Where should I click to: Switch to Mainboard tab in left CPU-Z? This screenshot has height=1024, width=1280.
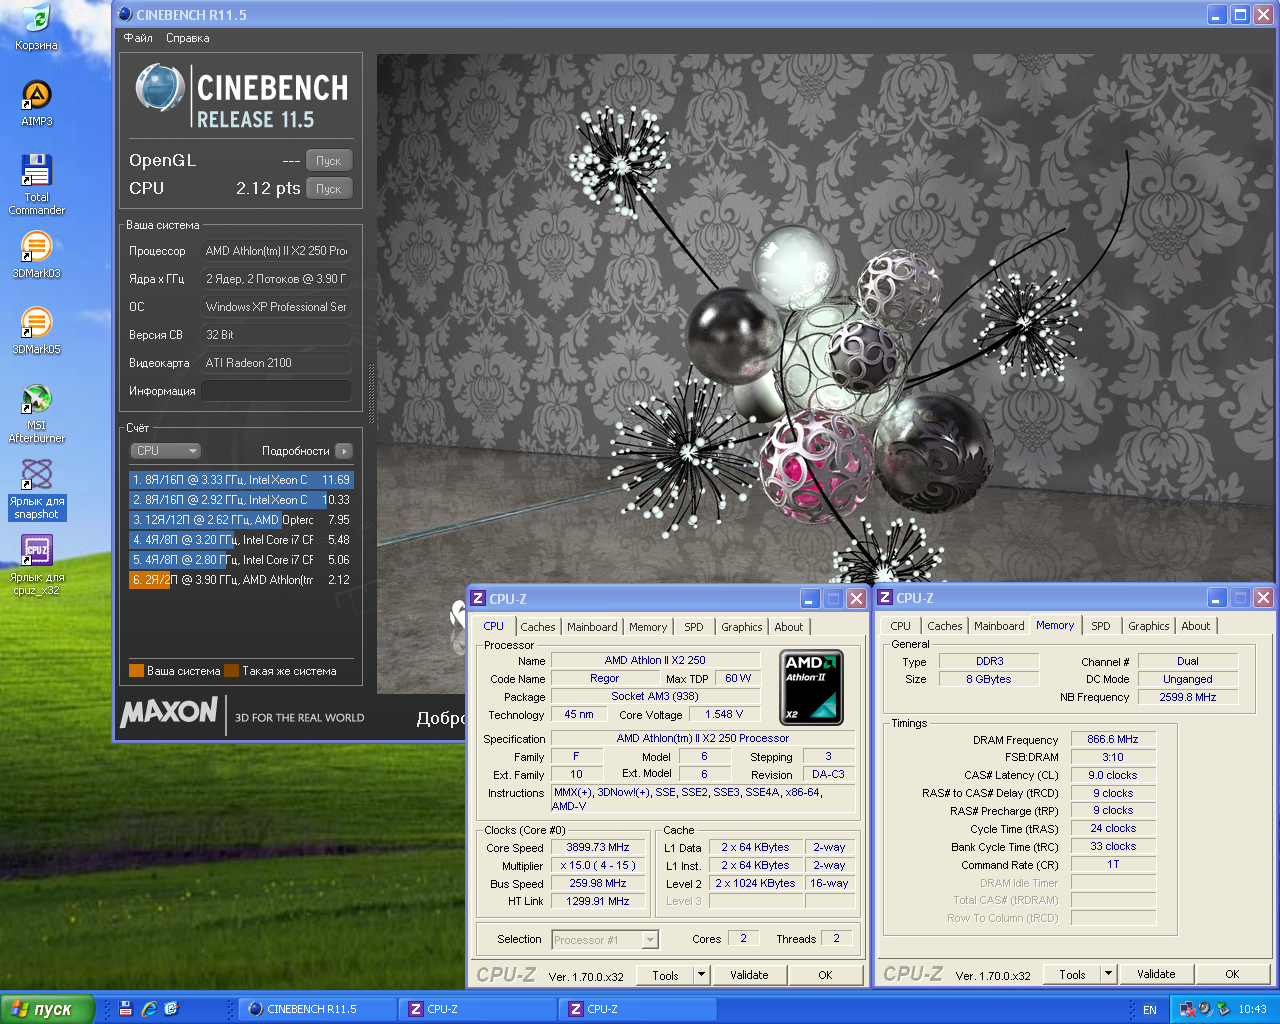592,627
